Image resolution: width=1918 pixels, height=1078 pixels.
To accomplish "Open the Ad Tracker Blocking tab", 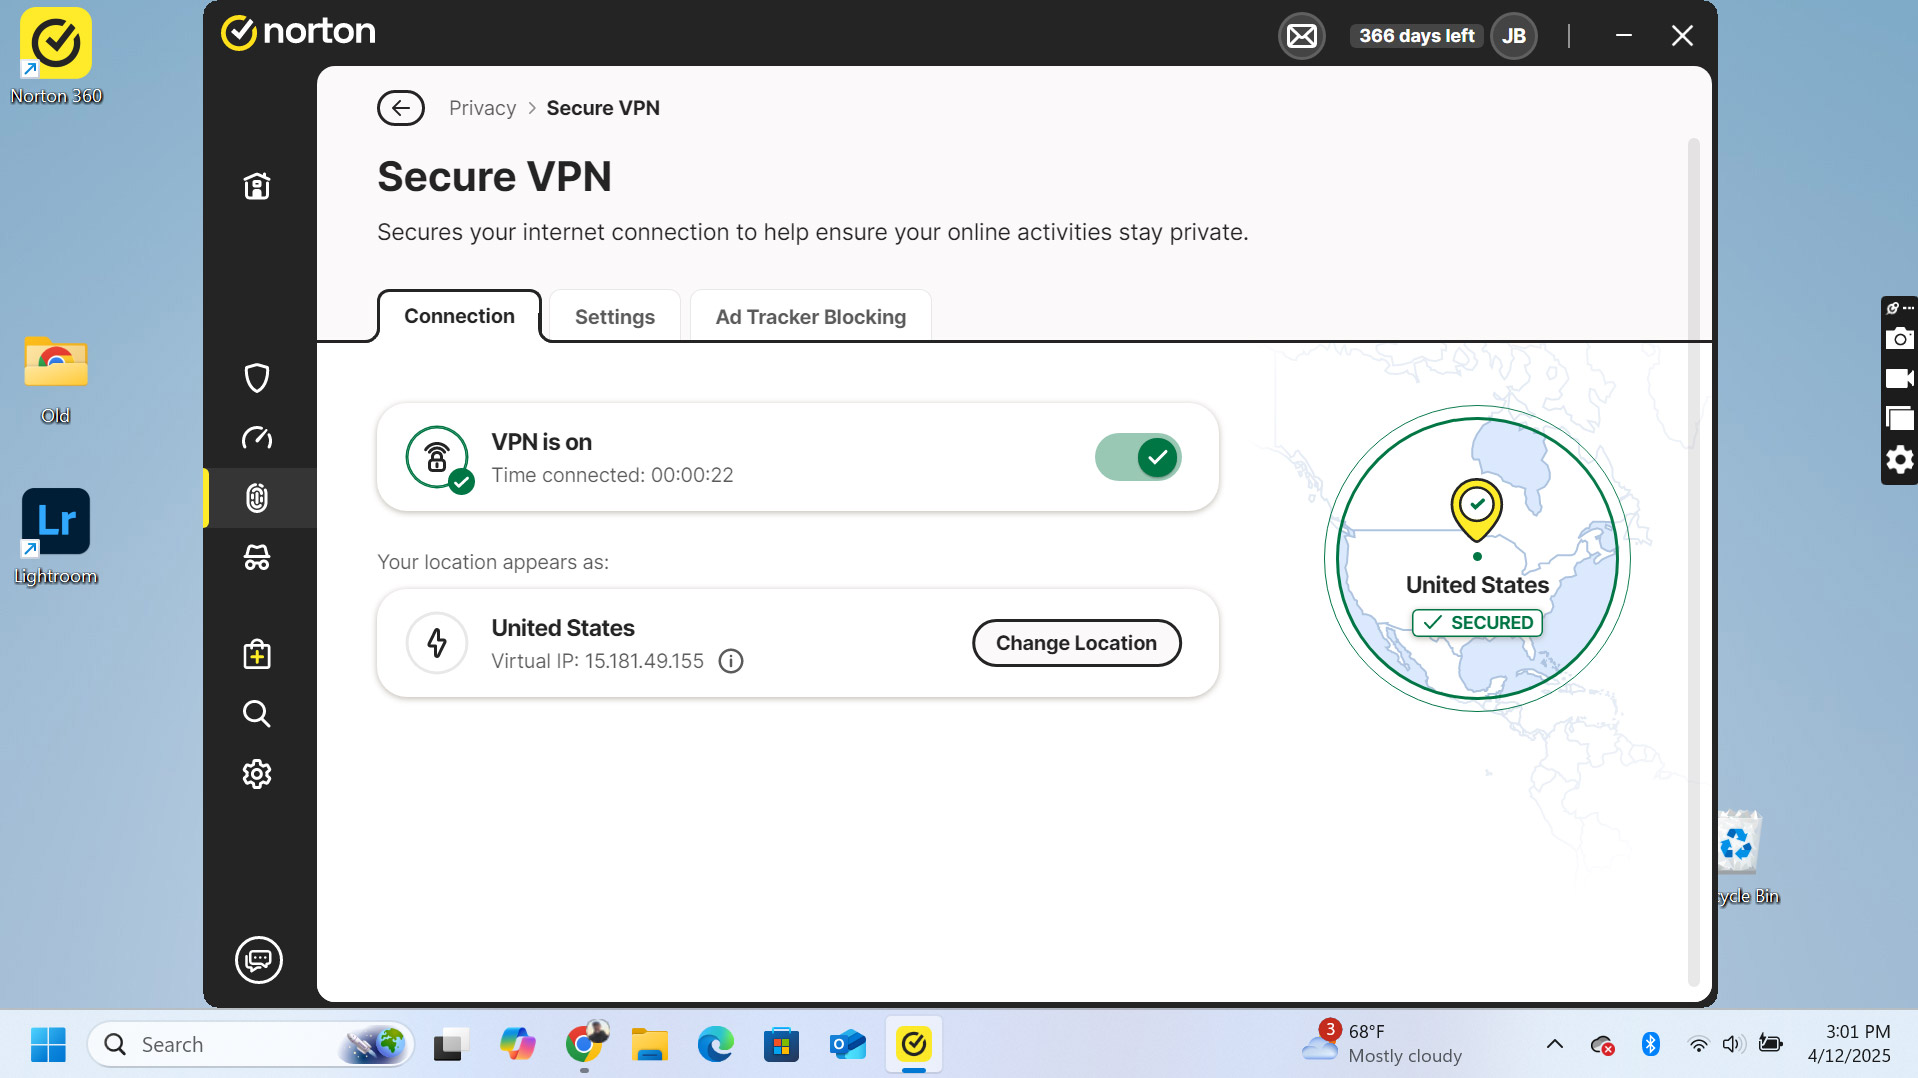I will pos(810,317).
